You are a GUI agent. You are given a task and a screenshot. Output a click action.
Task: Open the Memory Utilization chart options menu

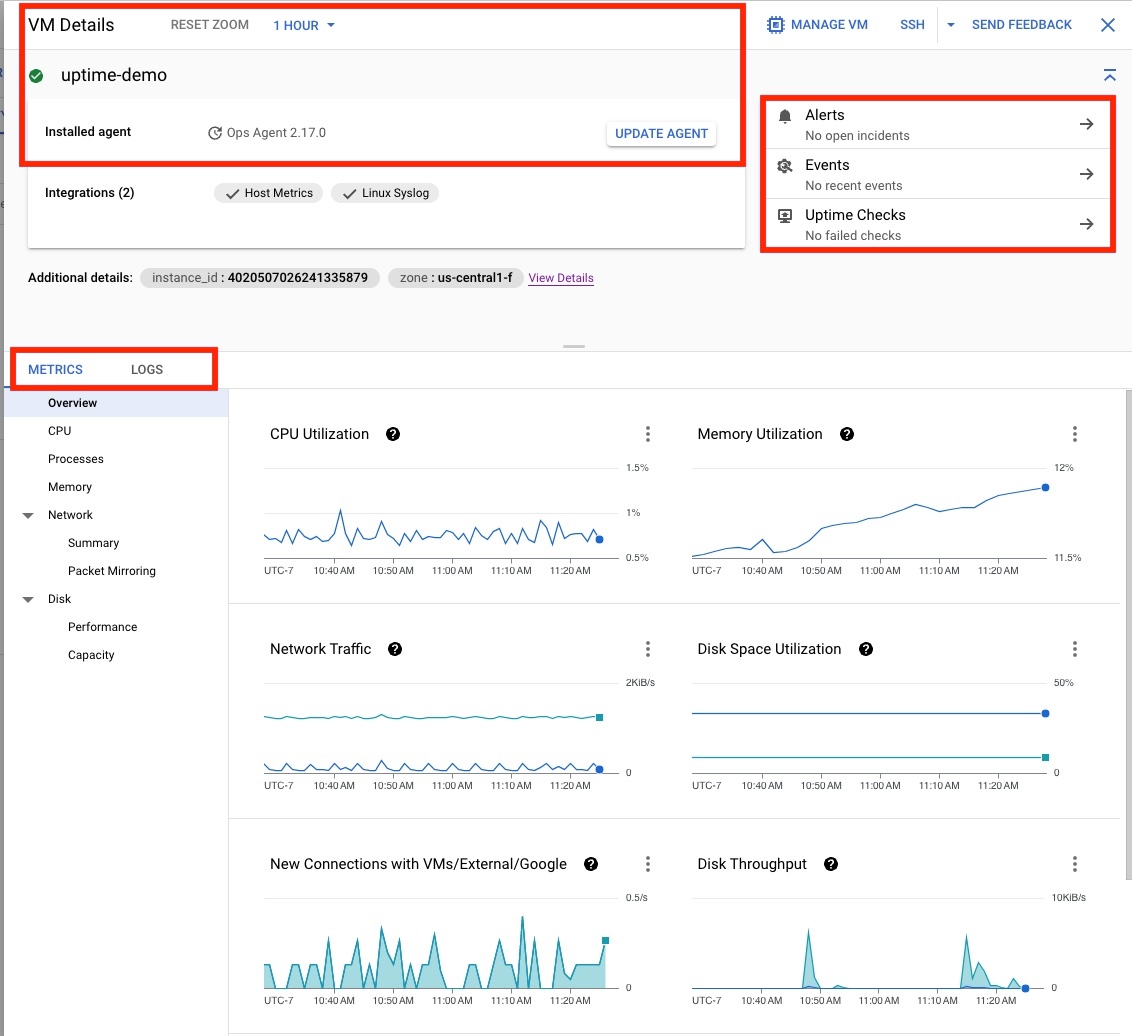[1075, 434]
